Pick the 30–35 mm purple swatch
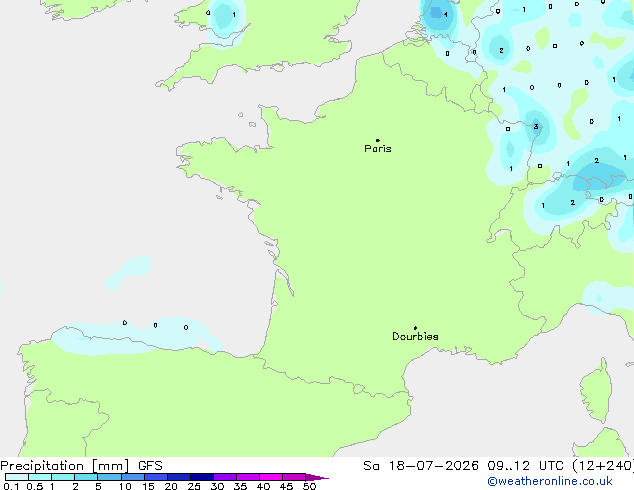 tap(224, 477)
